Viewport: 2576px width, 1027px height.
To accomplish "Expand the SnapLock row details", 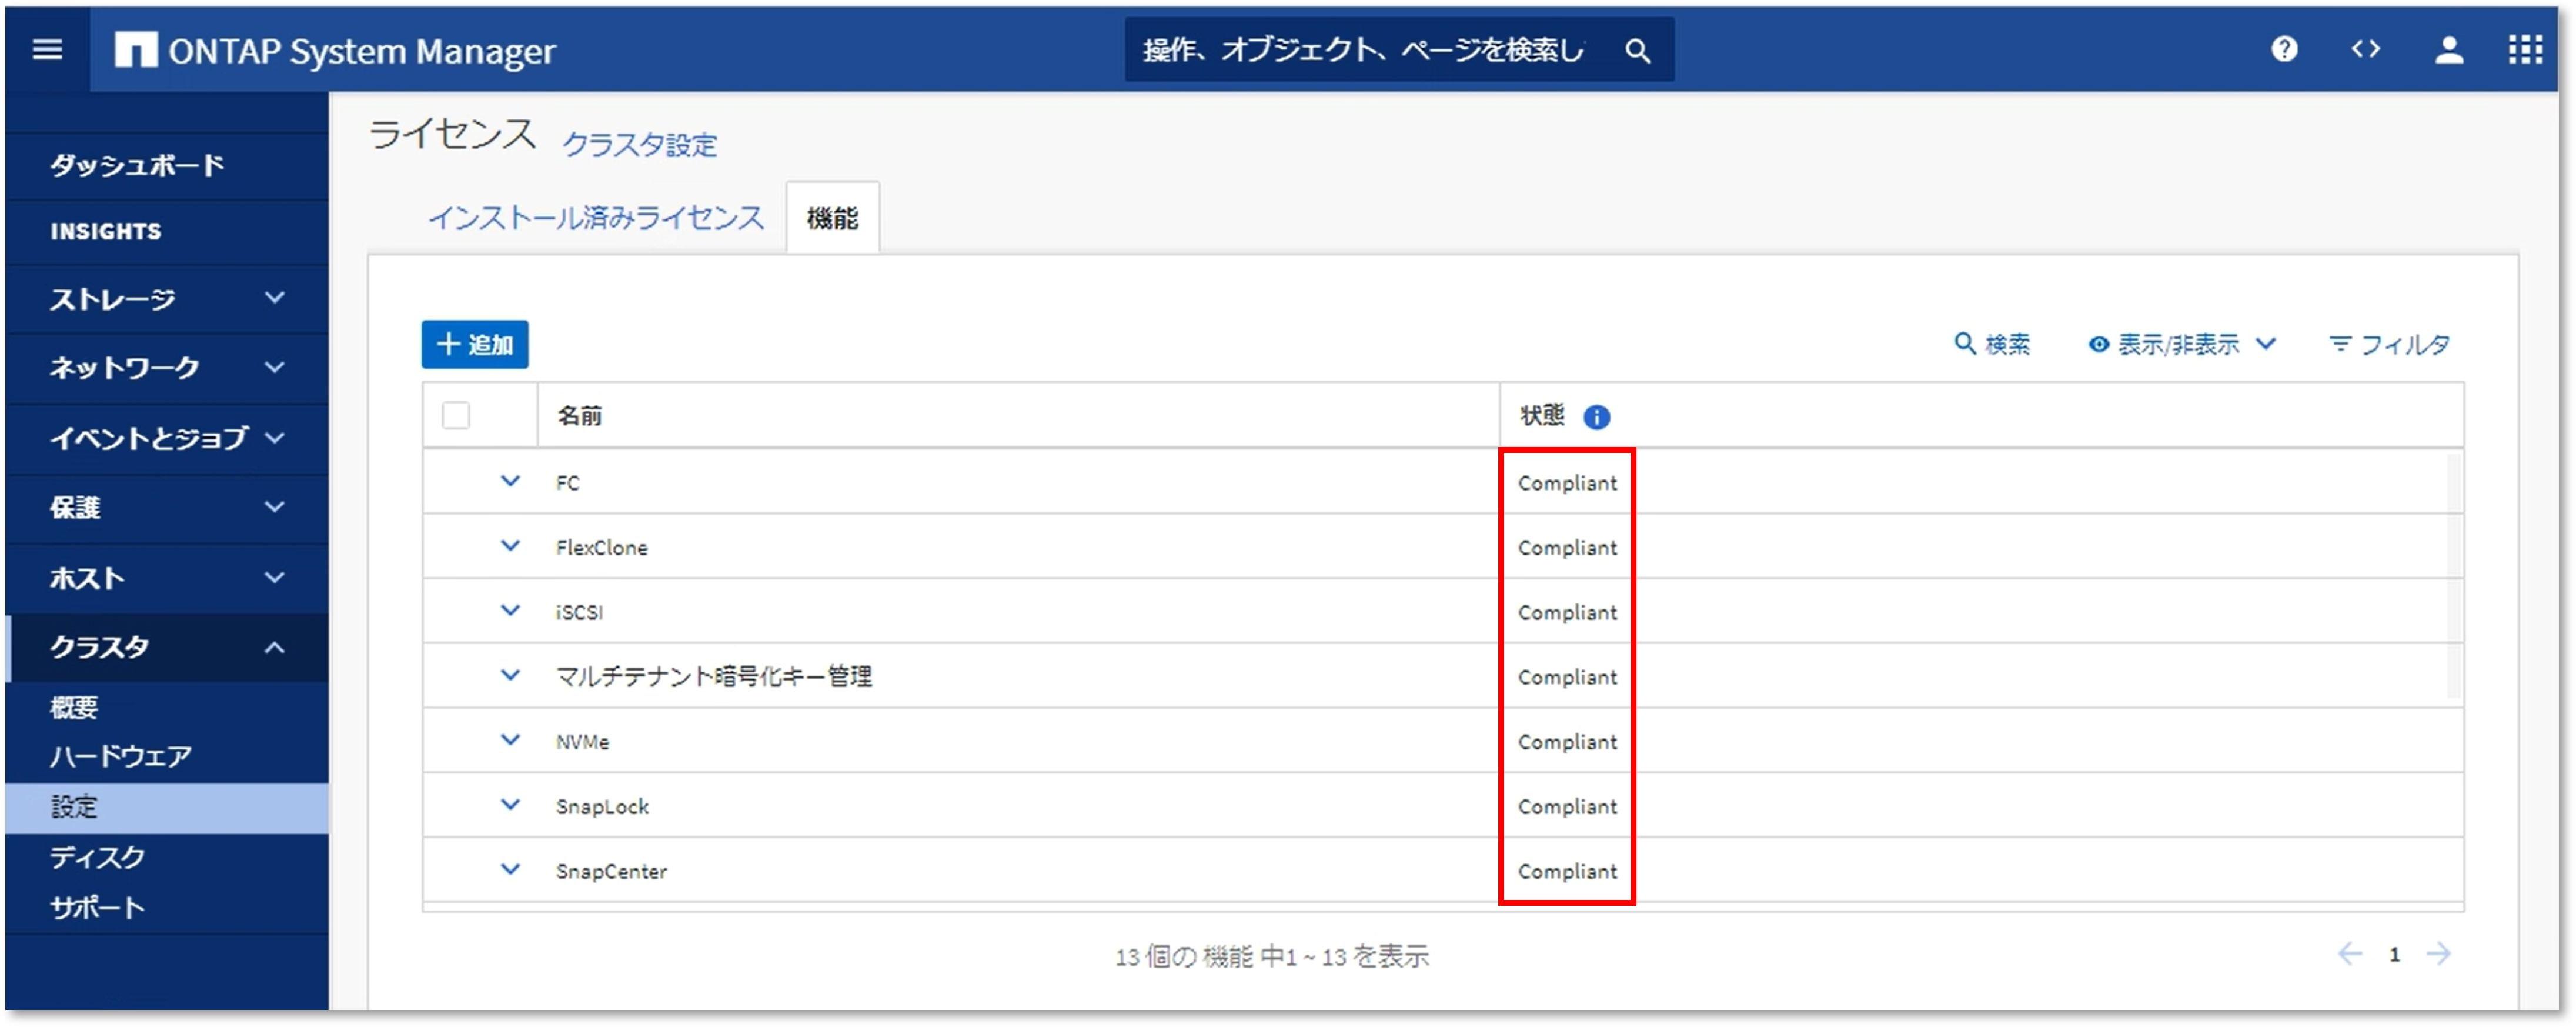I will coord(510,805).
